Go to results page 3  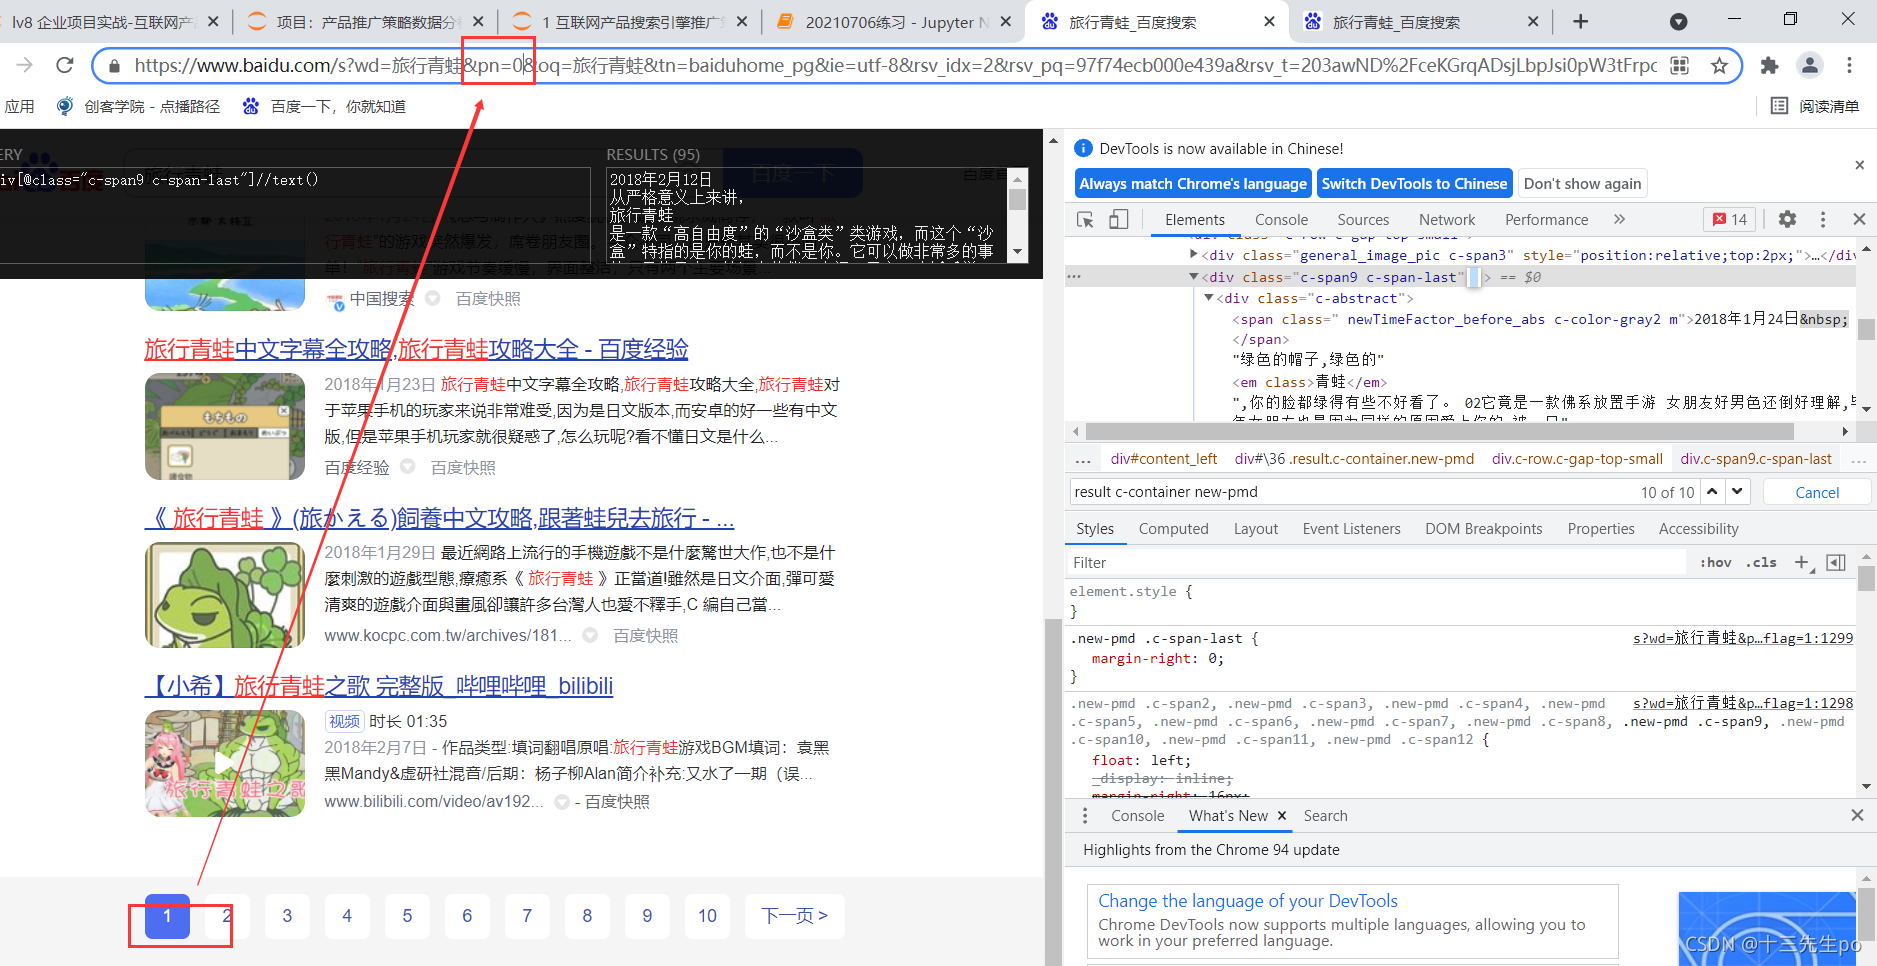click(x=287, y=916)
